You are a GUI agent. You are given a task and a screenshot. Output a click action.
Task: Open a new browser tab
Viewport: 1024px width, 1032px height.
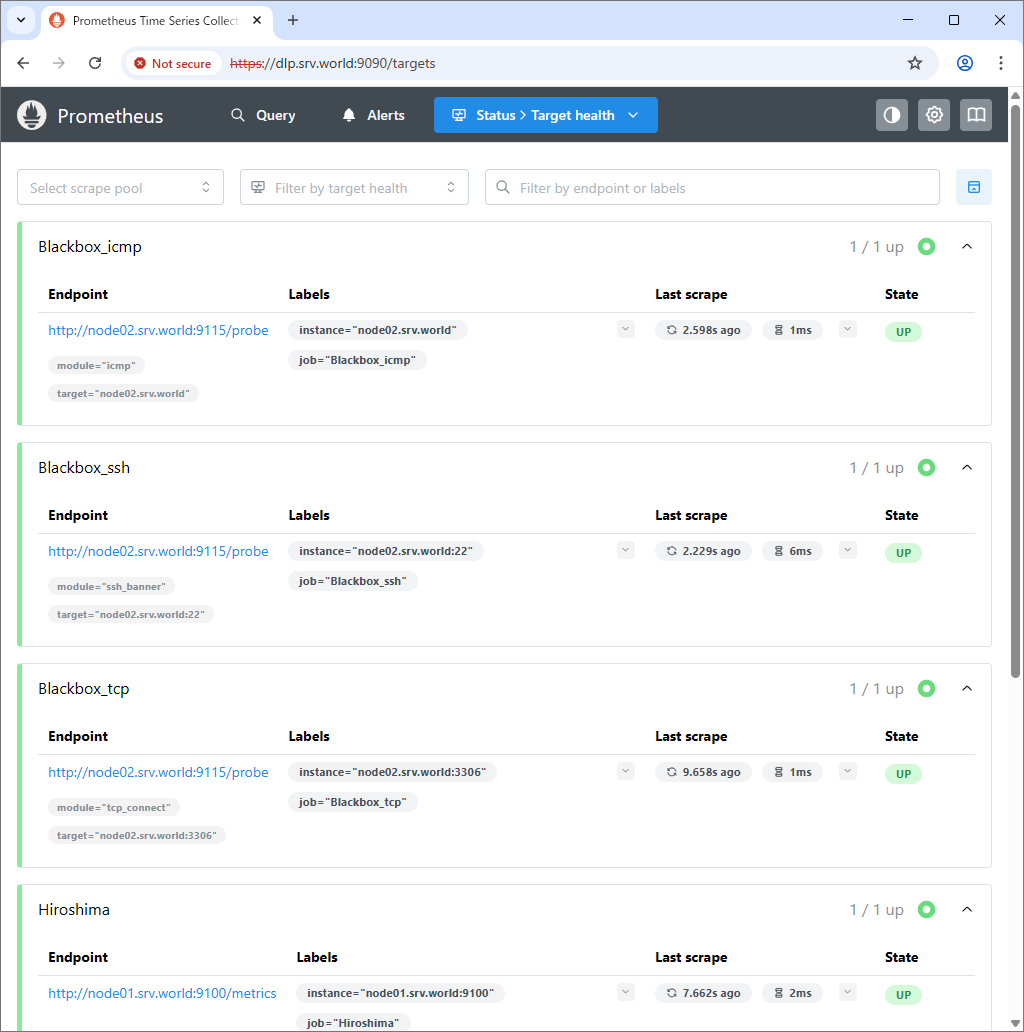(293, 20)
